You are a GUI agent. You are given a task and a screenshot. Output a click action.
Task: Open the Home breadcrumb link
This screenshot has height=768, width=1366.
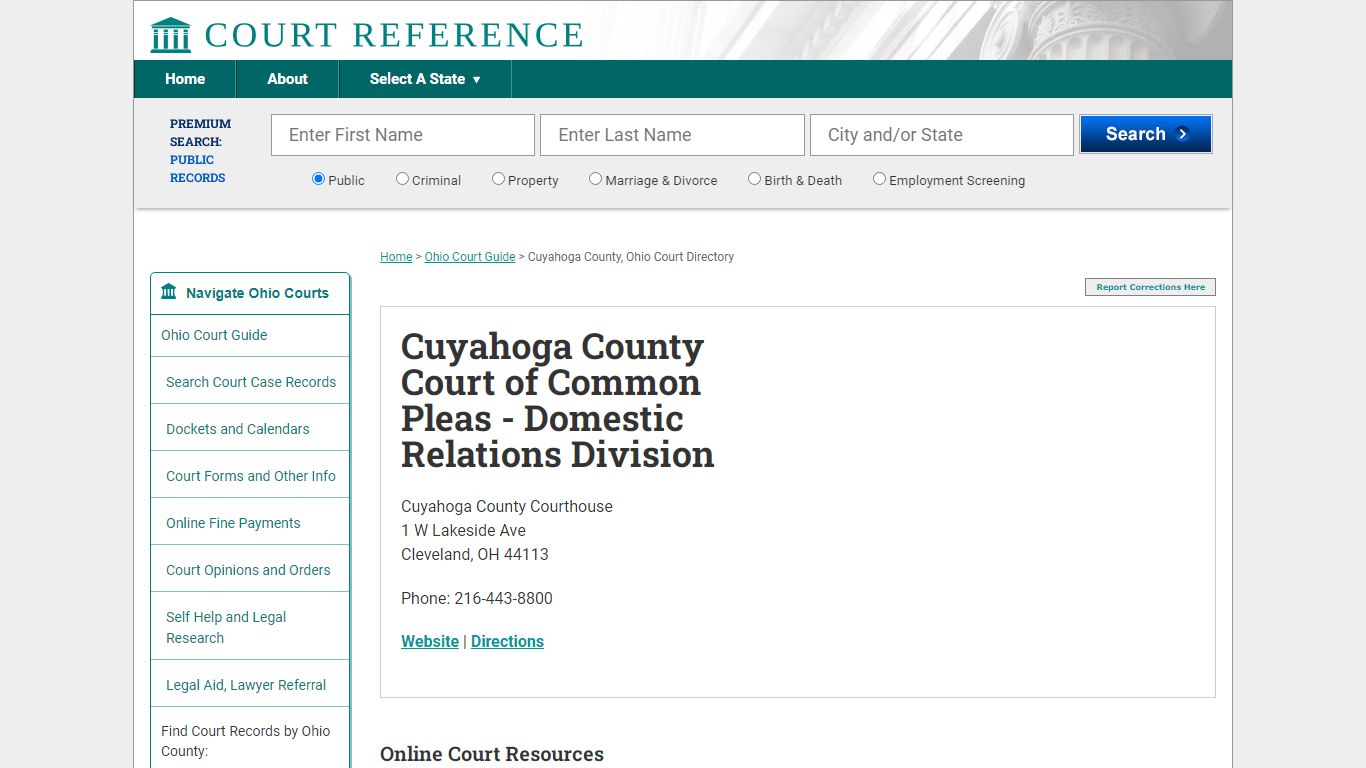pyautogui.click(x=396, y=257)
